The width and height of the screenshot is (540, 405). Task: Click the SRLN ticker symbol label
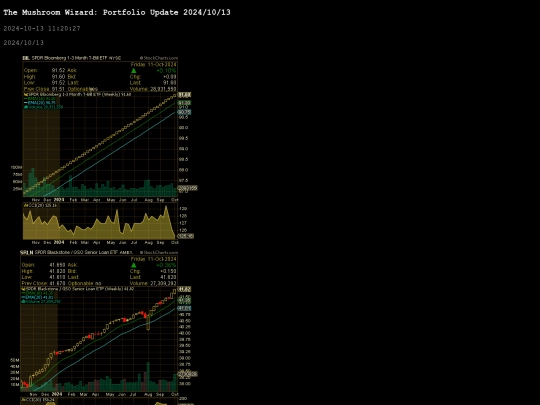pyautogui.click(x=27, y=252)
